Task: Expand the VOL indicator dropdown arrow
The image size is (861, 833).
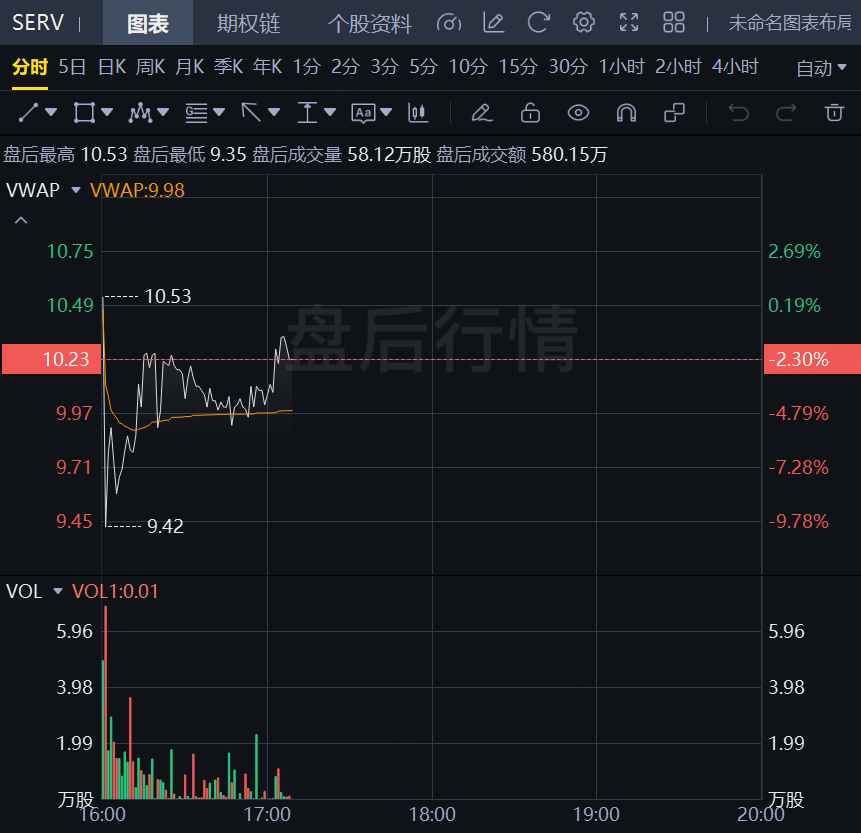Action: click(57, 591)
